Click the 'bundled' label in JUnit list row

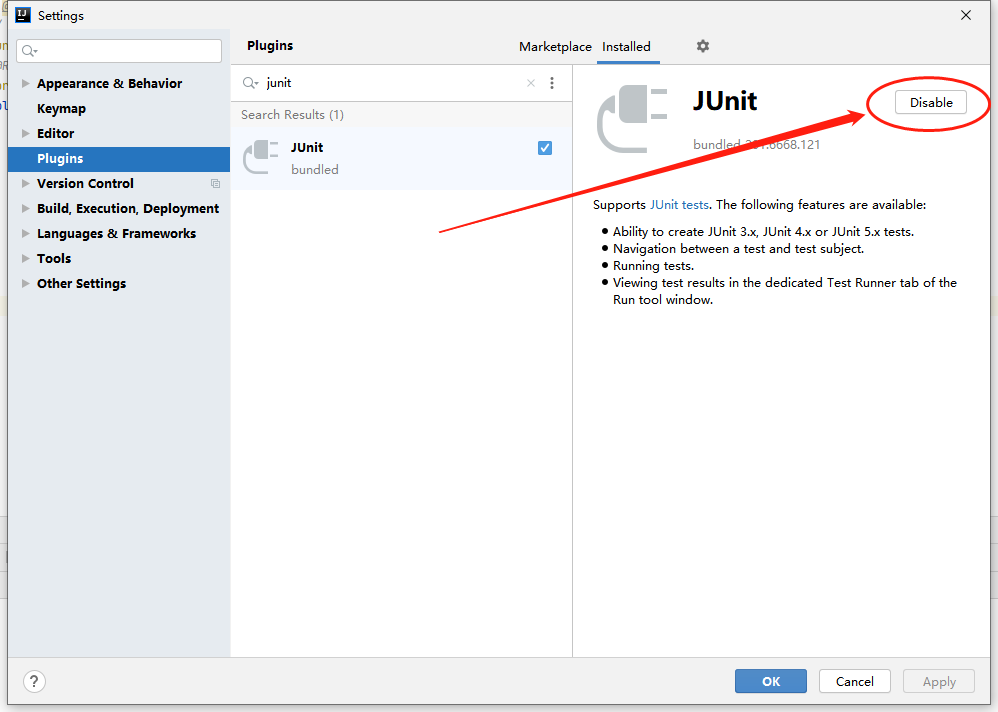click(314, 169)
